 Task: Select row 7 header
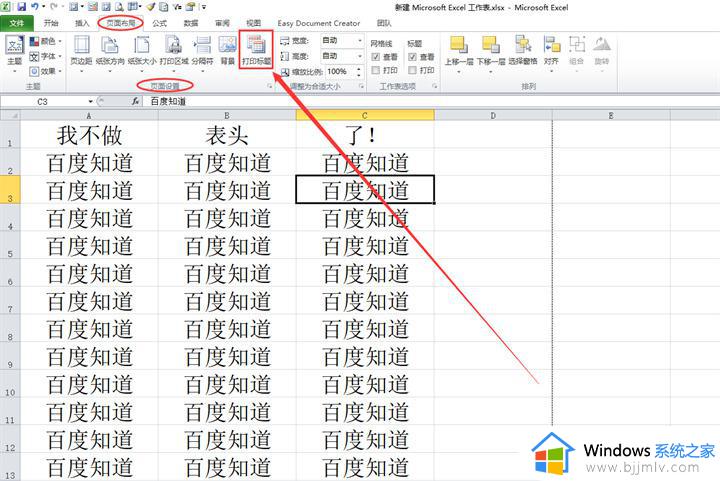click(10, 301)
